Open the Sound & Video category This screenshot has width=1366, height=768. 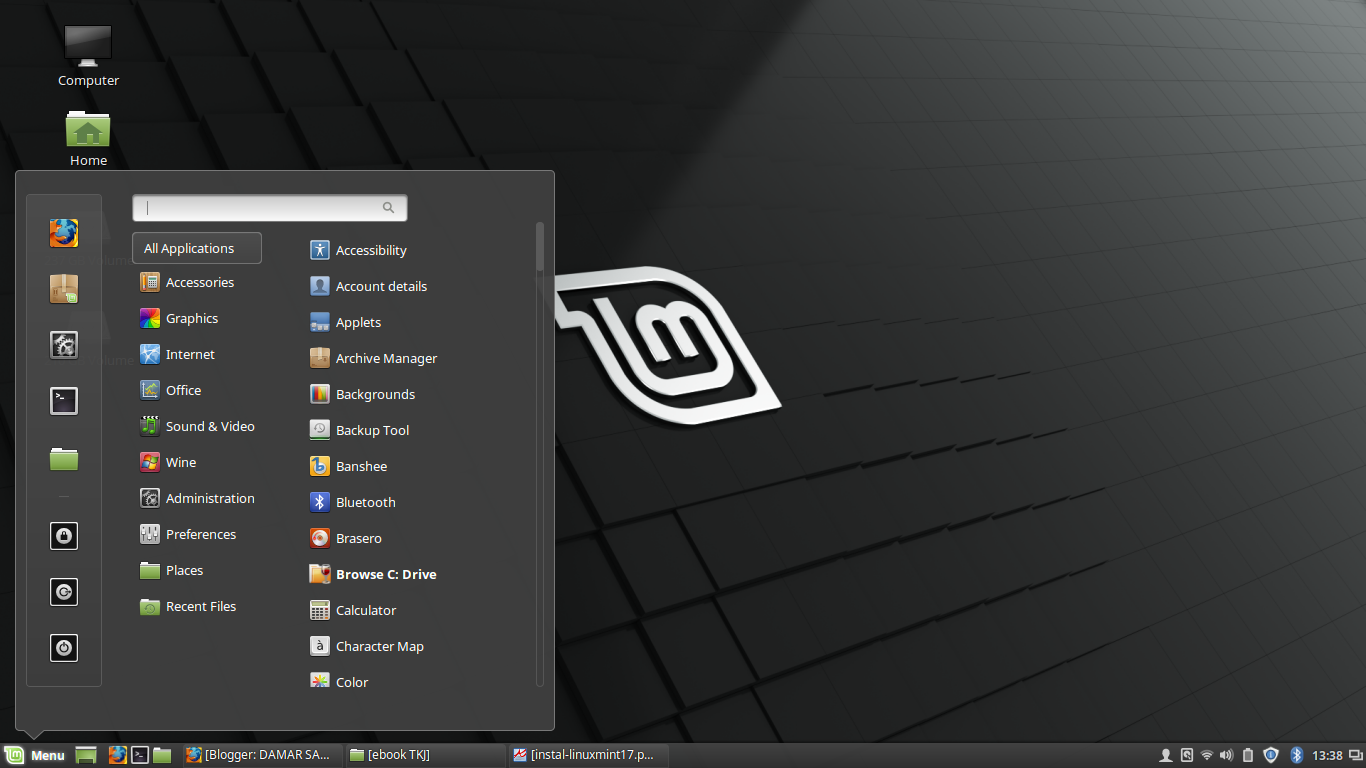(197, 427)
